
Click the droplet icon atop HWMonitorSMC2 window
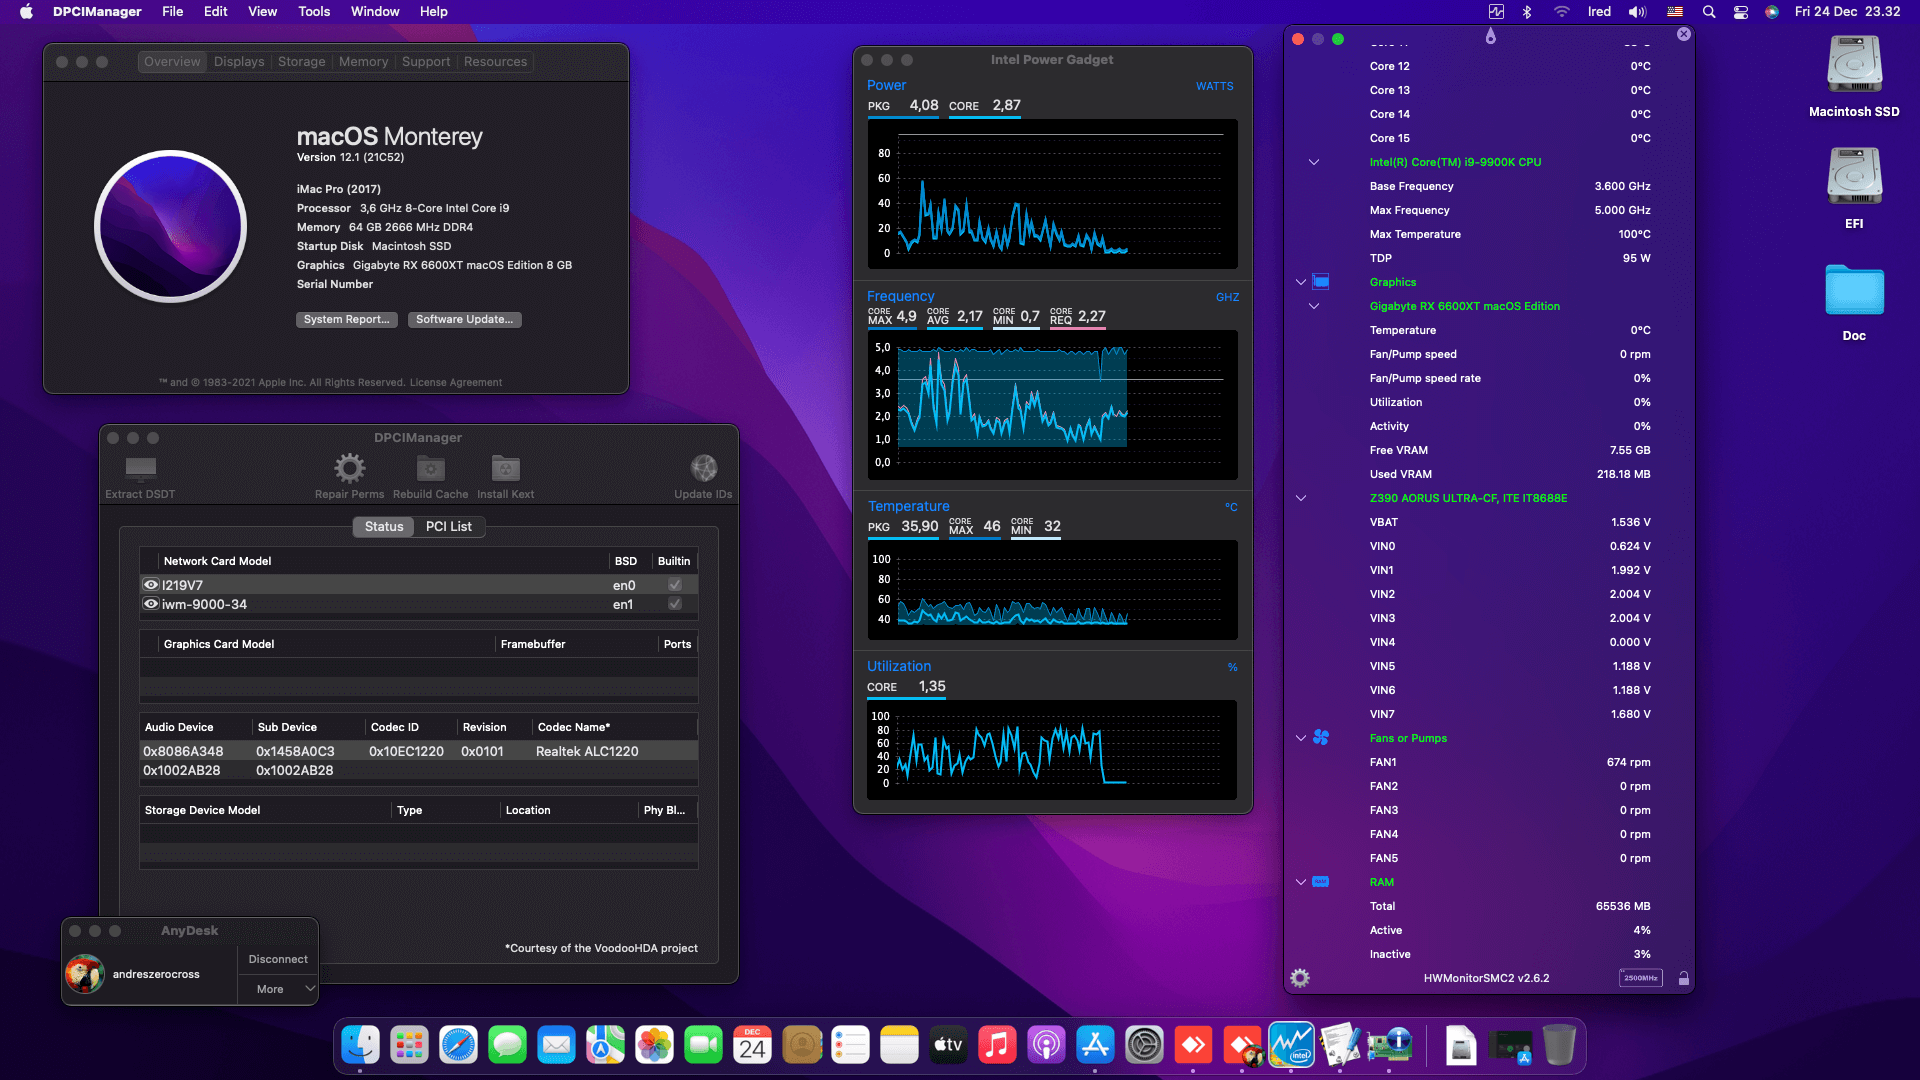(x=1490, y=36)
